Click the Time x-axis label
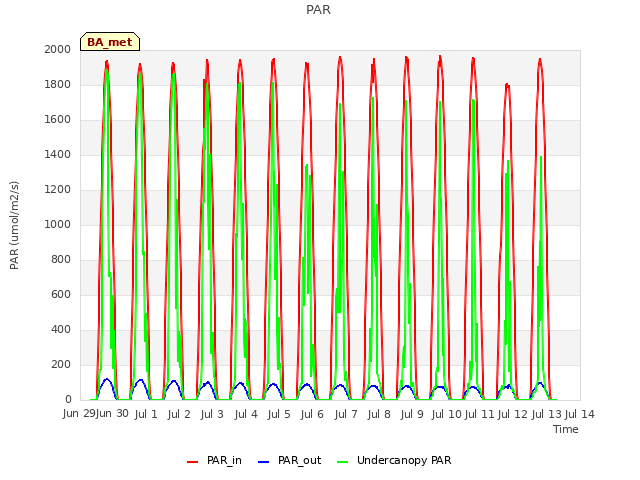This screenshot has width=640, height=480. click(x=565, y=429)
